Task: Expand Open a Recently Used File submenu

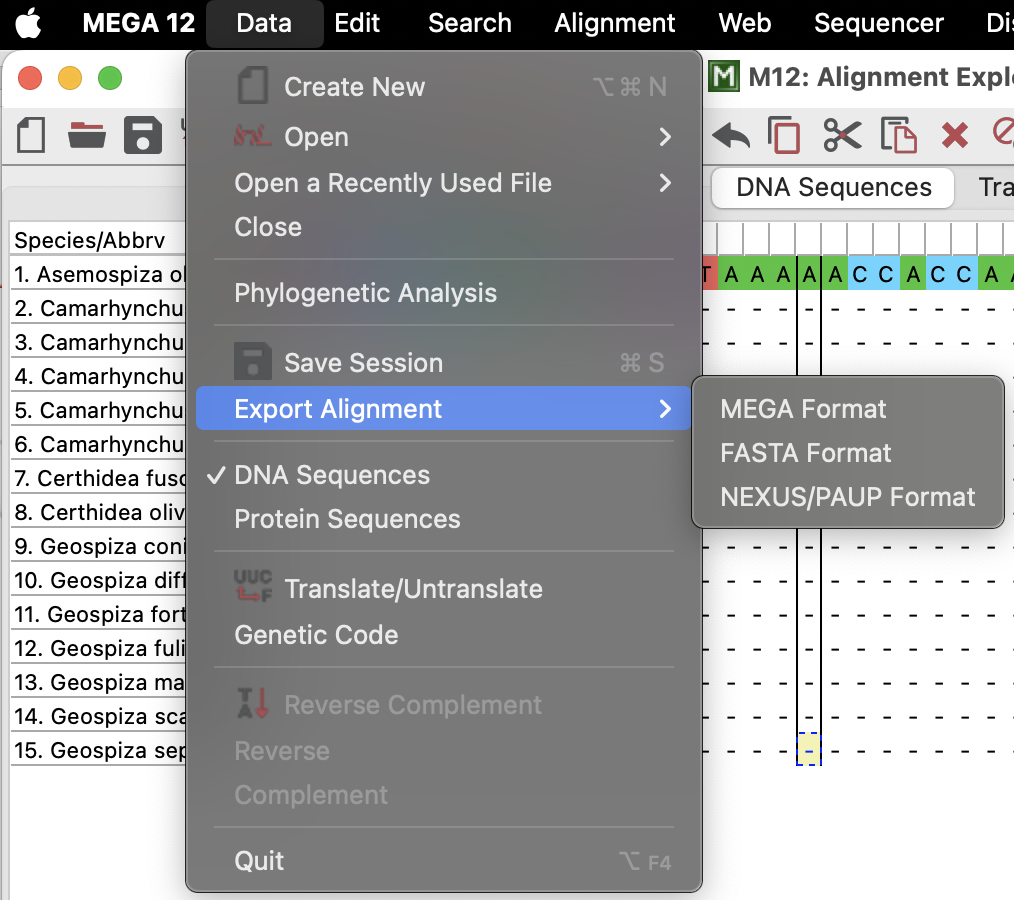Action: pyautogui.click(x=665, y=183)
